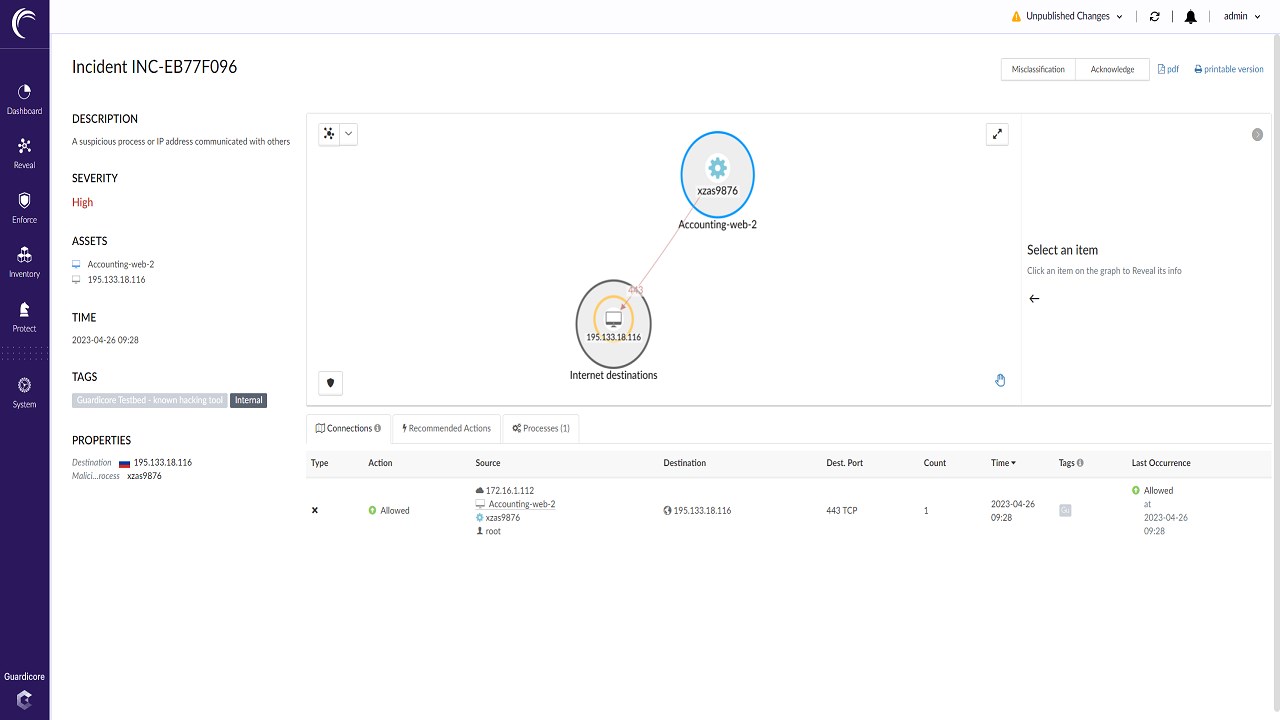This screenshot has height=720, width=1280.
Task: Open the Reveal section in sidebar
Action: coord(24,154)
